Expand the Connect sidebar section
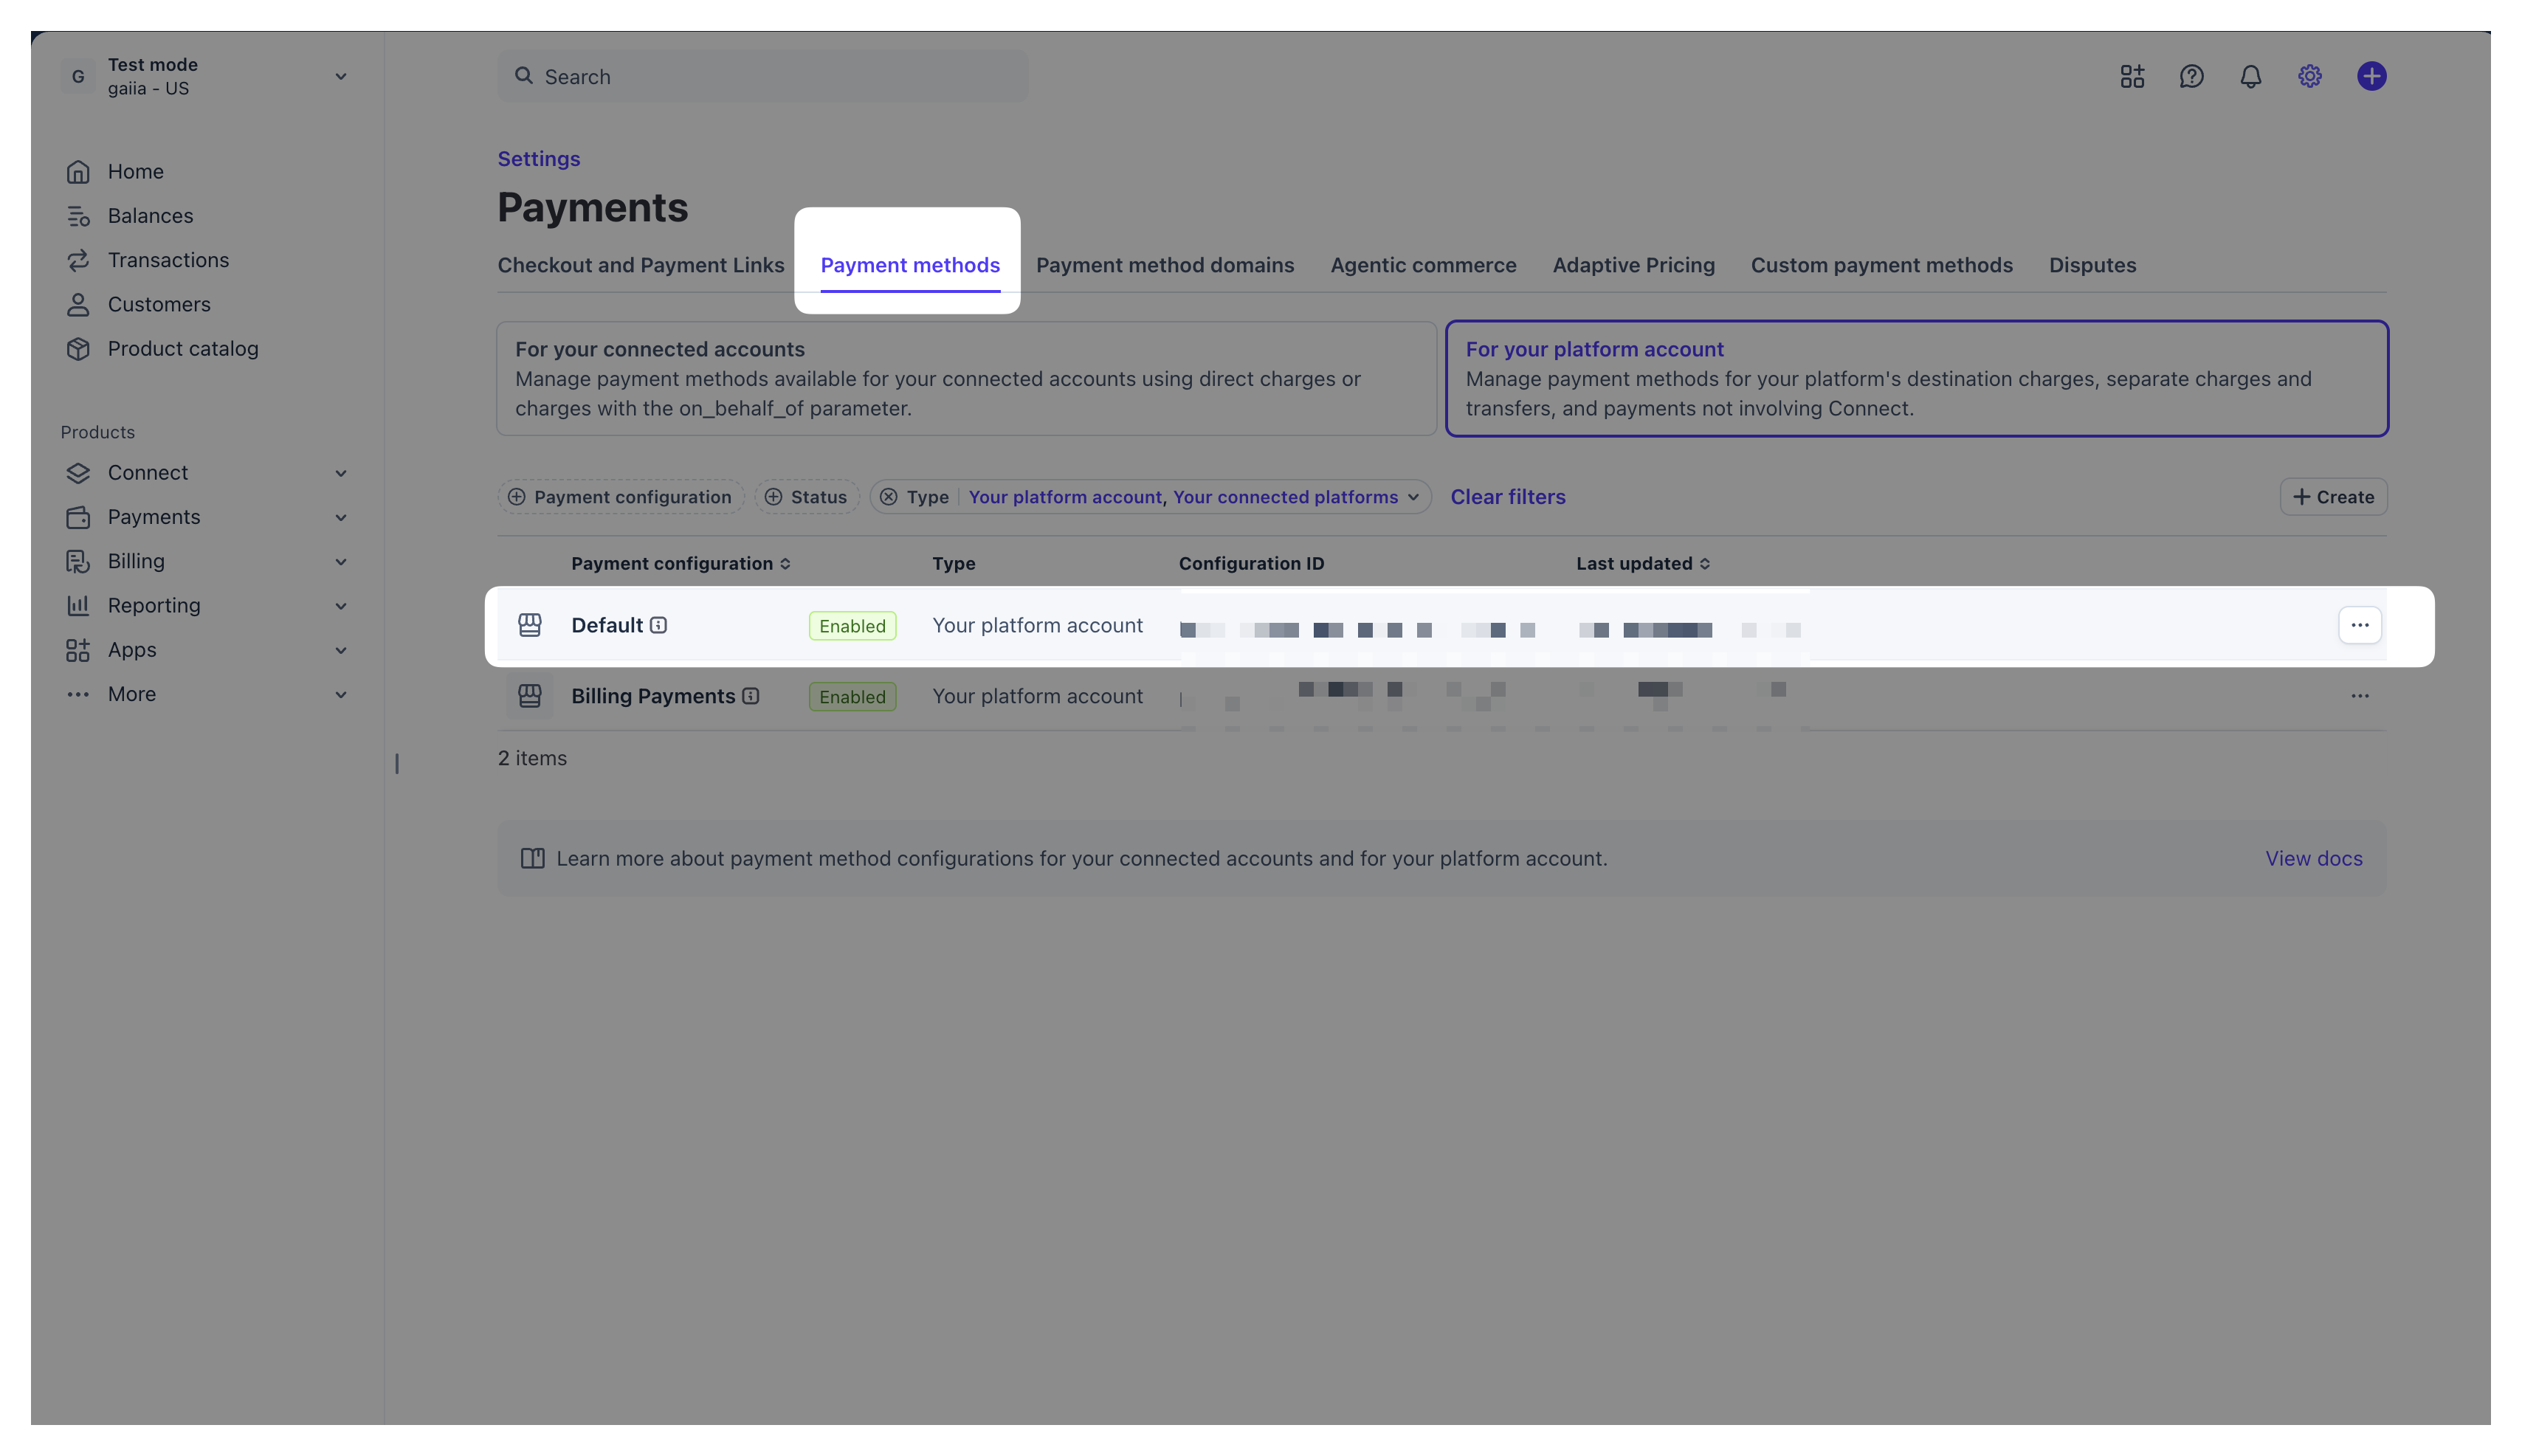The image size is (2522, 1456). click(x=340, y=473)
